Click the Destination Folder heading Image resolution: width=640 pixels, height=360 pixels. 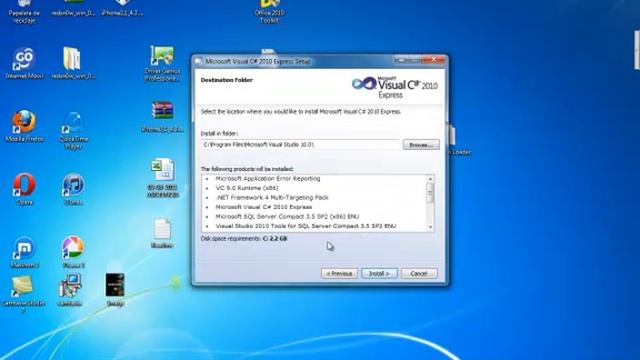tap(227, 80)
